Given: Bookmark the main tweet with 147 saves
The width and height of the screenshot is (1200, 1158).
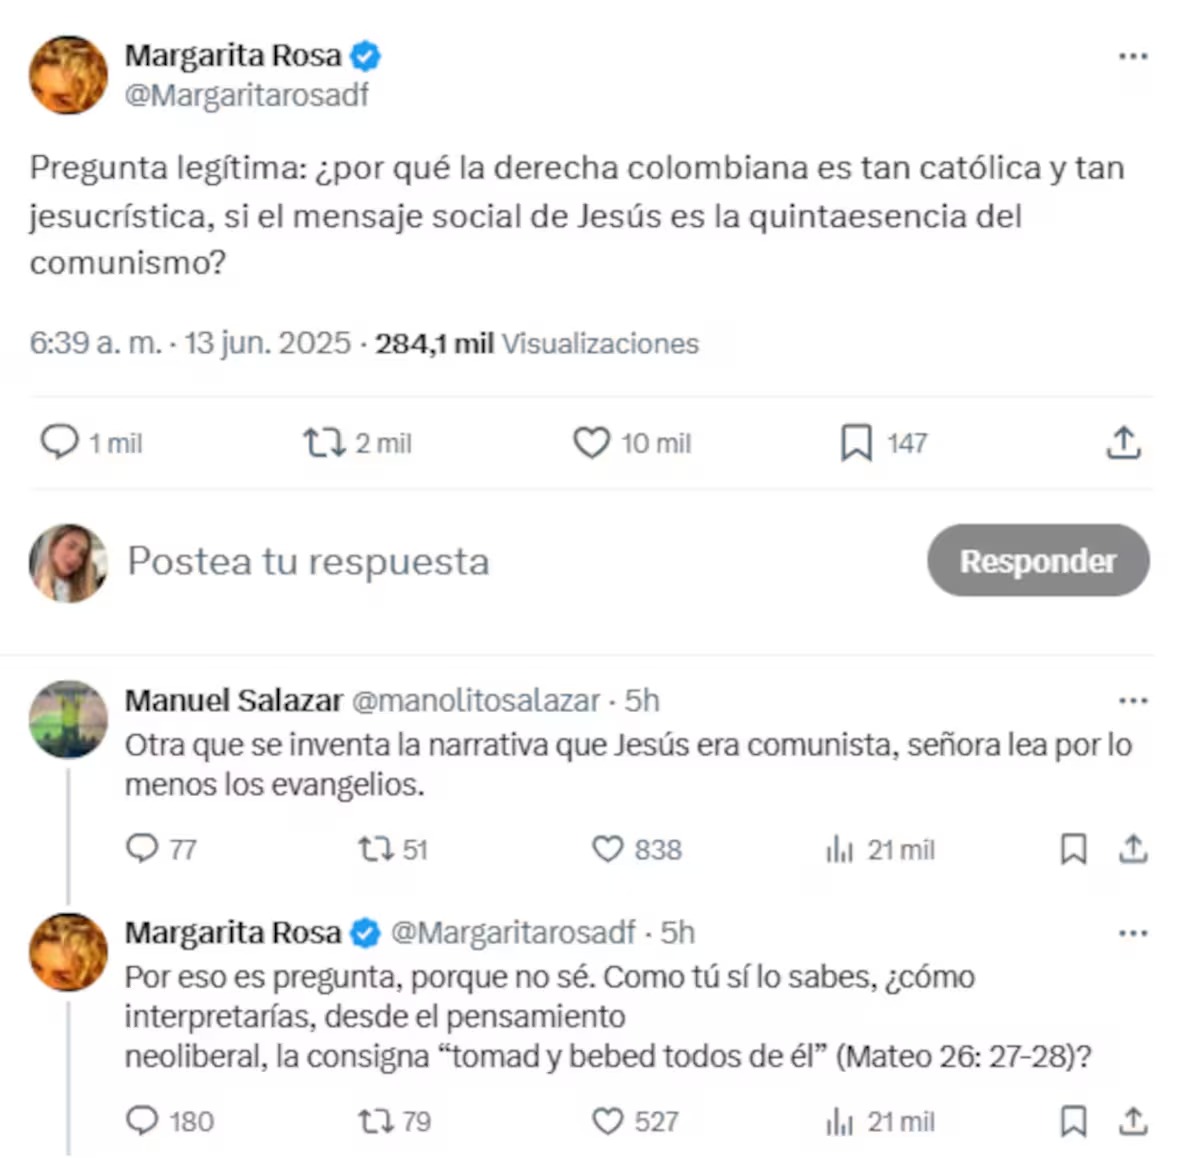Looking at the screenshot, I should coord(858,442).
